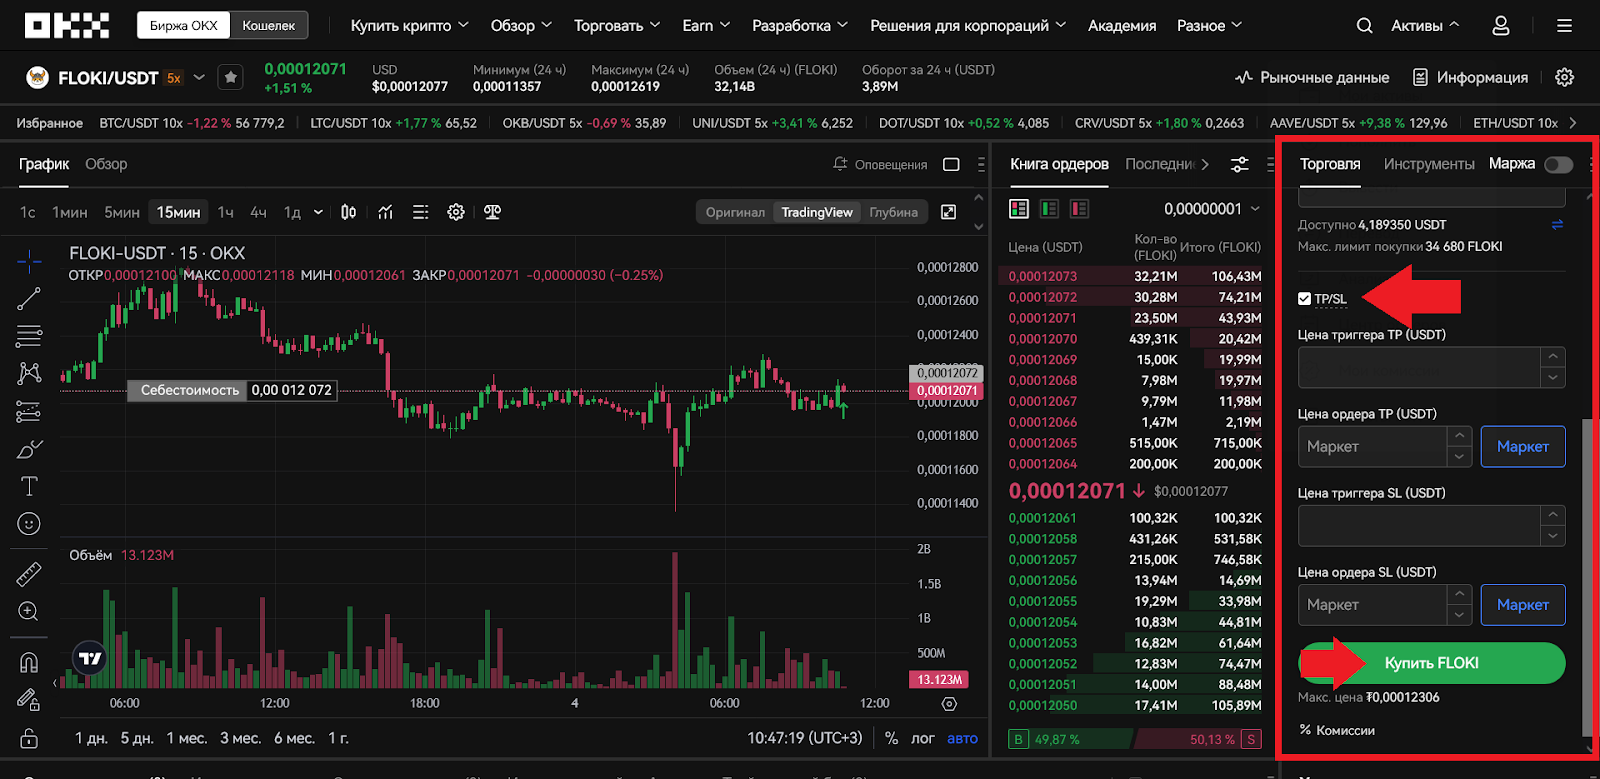Viewport: 1600px width, 779px height.
Task: Open the FLOKI/USDT pair selector arrow
Action: point(199,77)
